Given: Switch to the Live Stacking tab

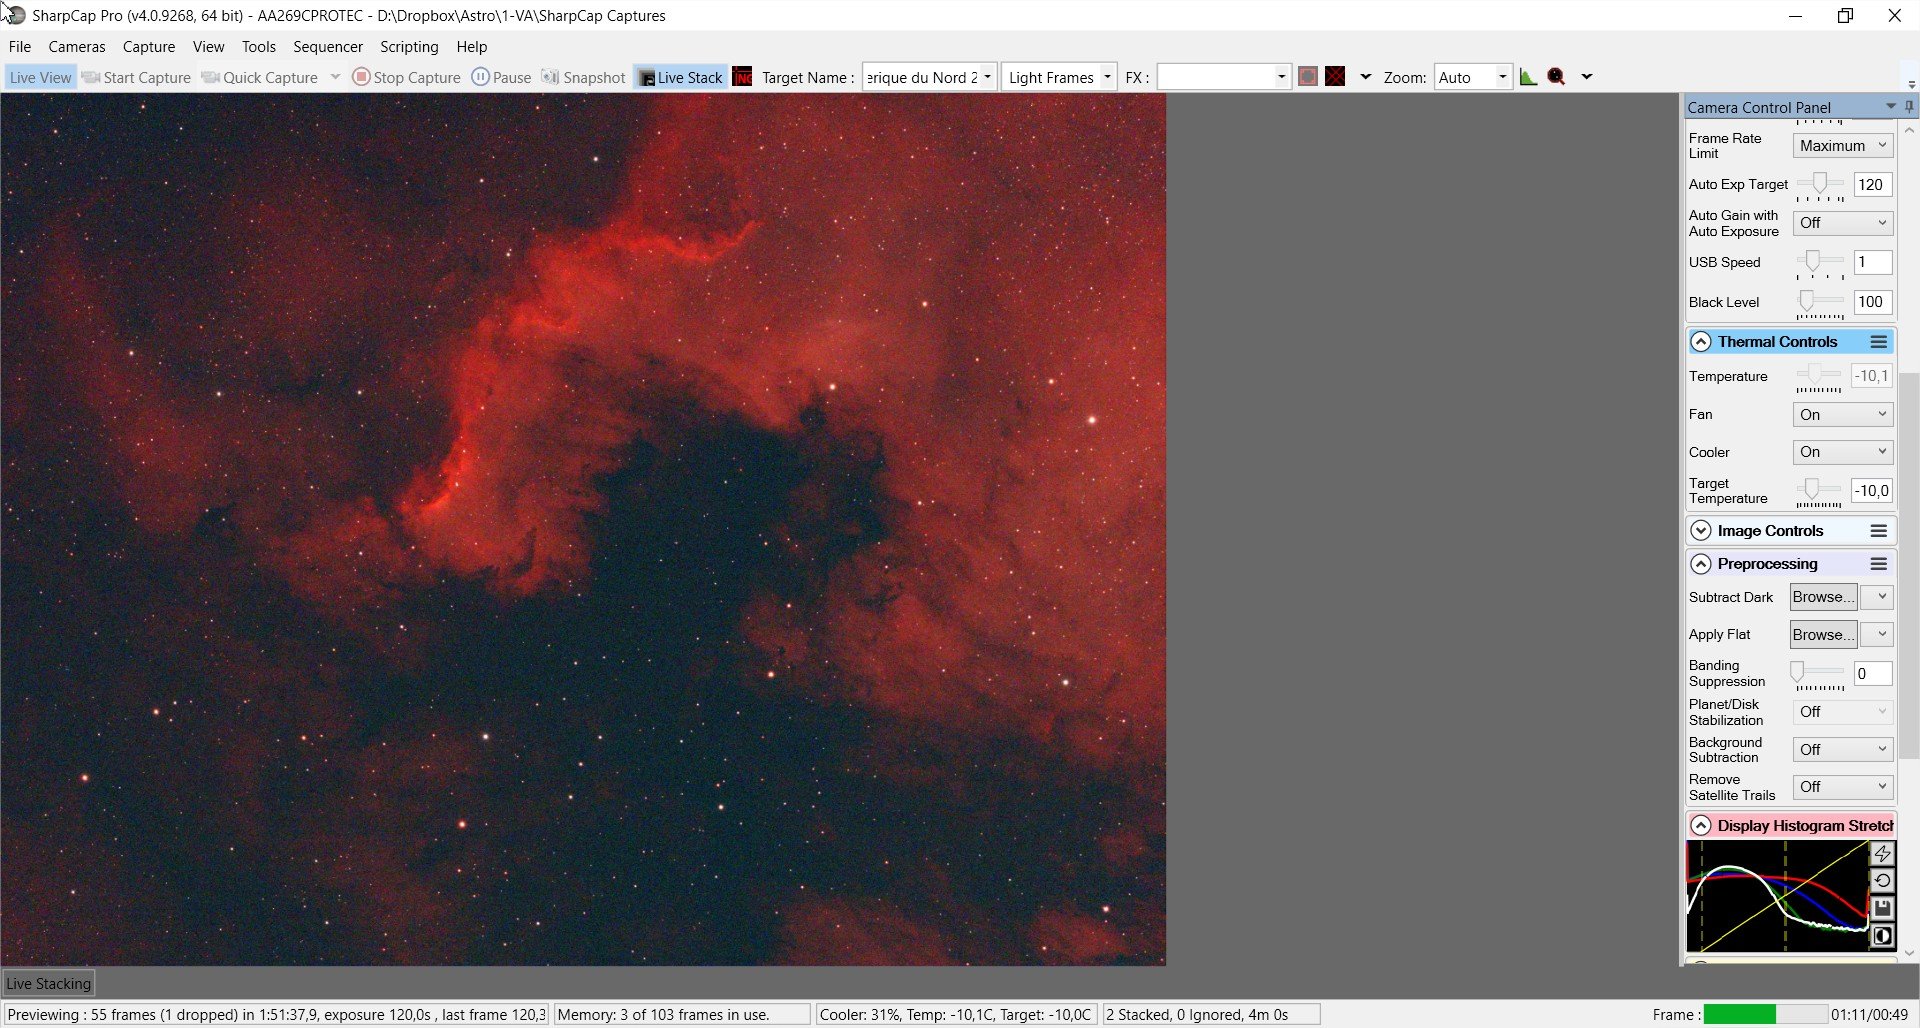Looking at the screenshot, I should [x=49, y=983].
